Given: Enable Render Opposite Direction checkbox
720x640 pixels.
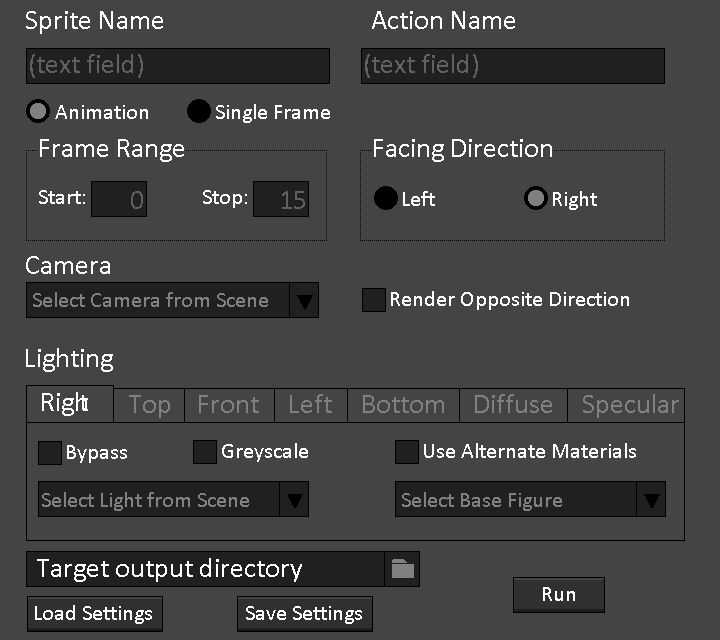Looking at the screenshot, I should (374, 300).
